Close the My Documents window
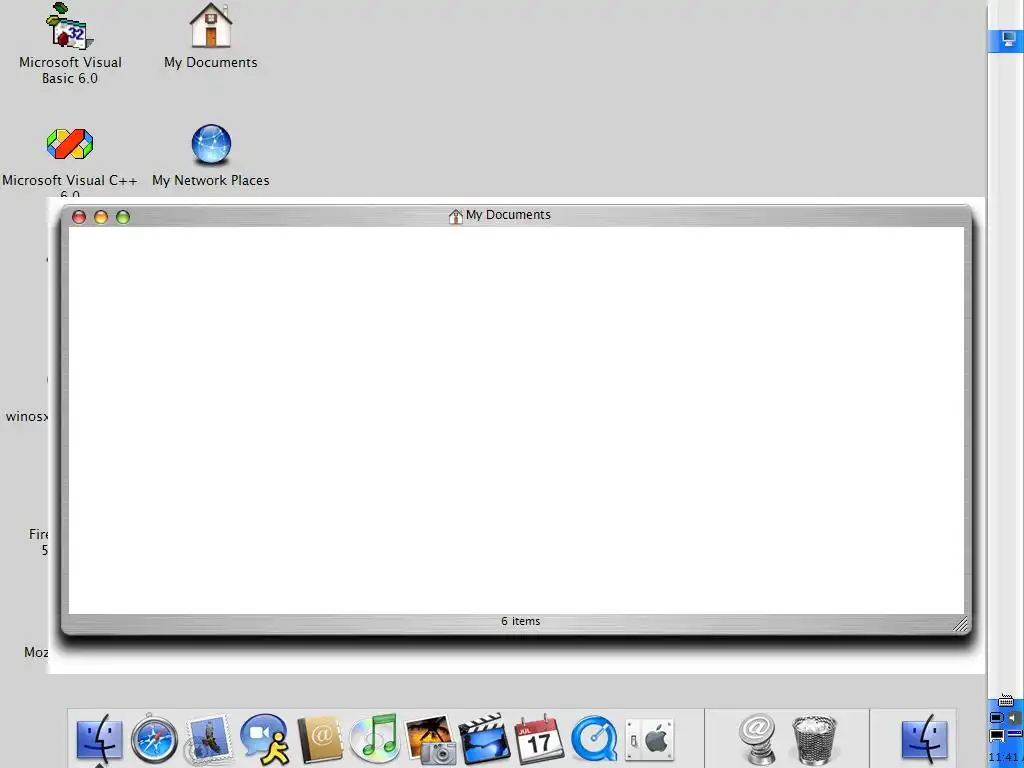Screen dimensions: 1024x768 pos(79,217)
